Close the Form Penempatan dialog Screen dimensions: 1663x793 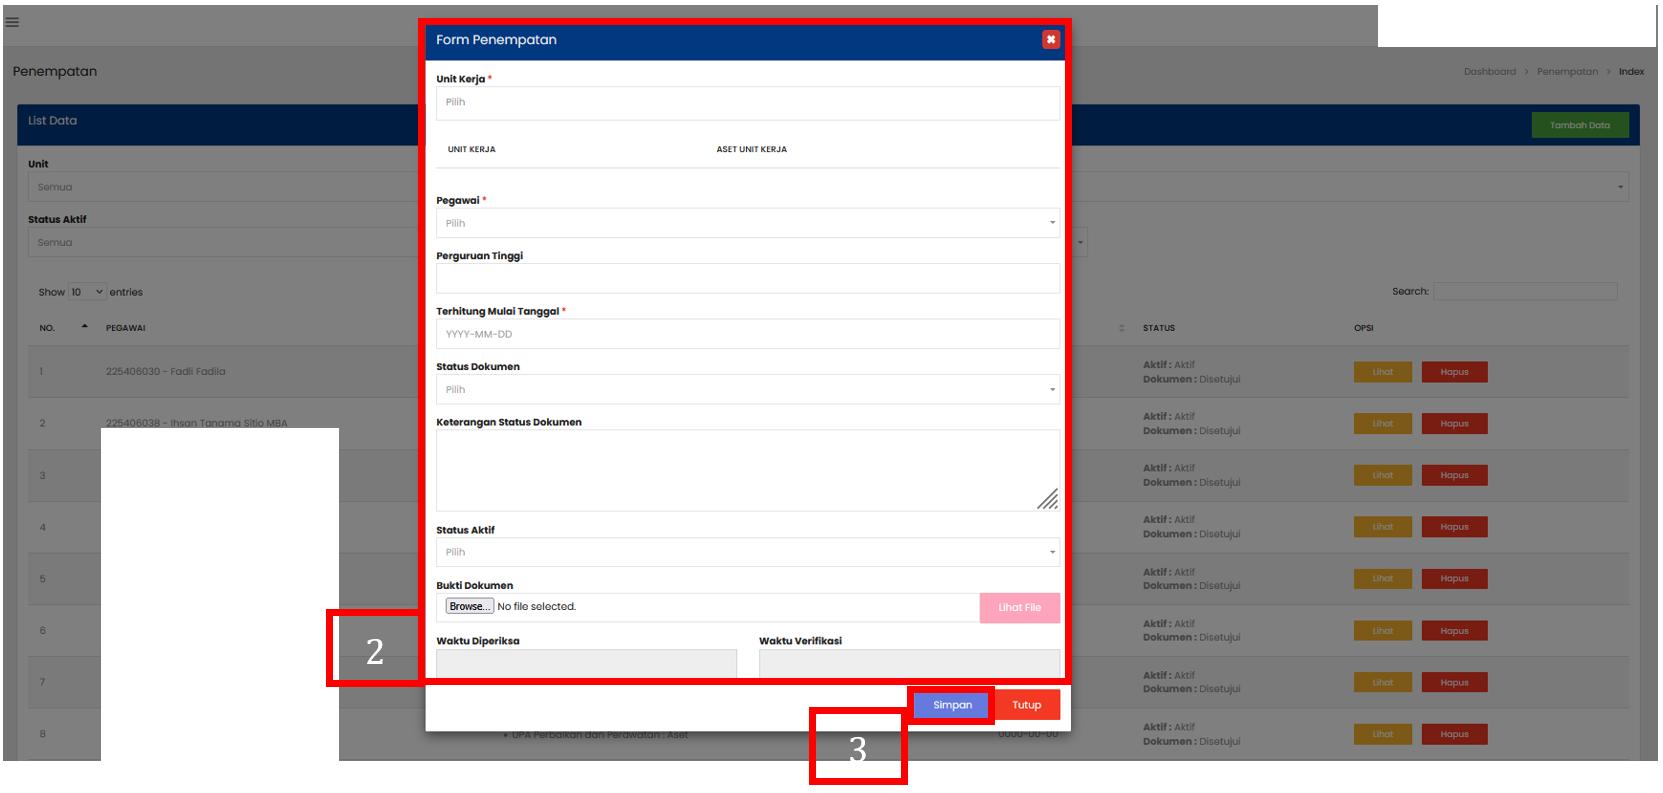(x=1050, y=40)
